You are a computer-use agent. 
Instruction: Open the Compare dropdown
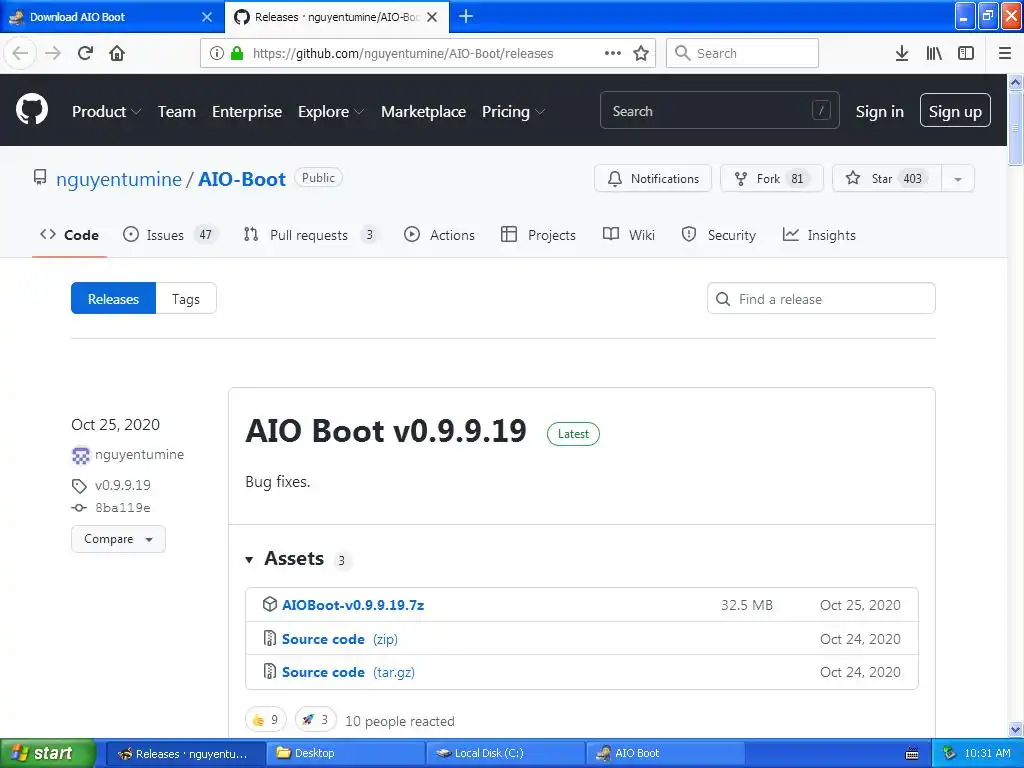coord(118,539)
